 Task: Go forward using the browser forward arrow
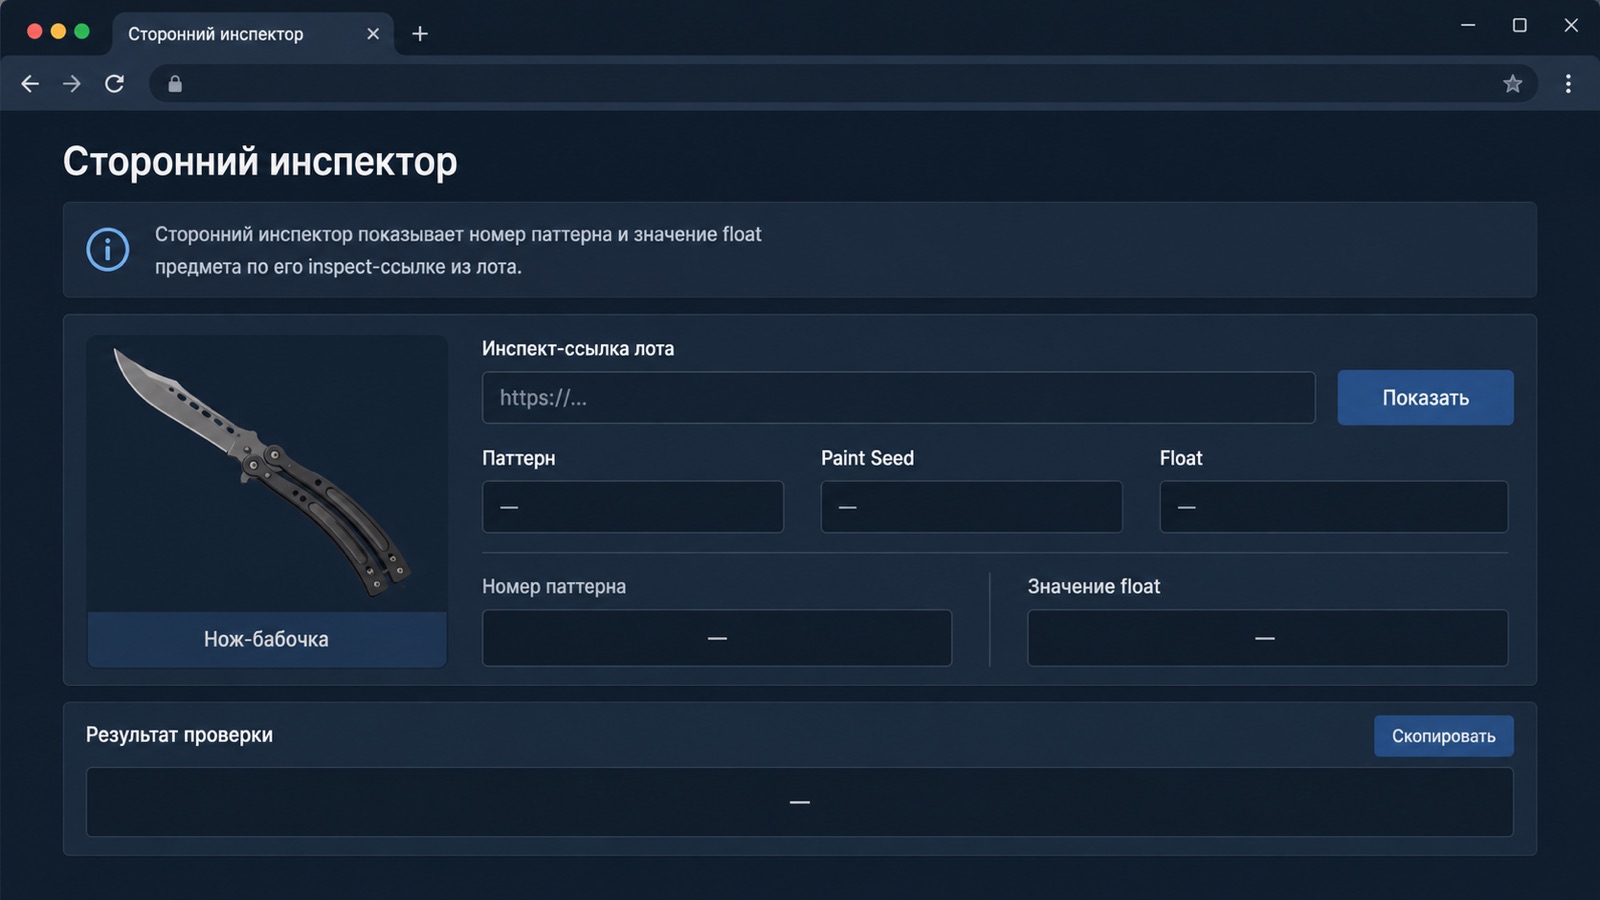pos(72,84)
